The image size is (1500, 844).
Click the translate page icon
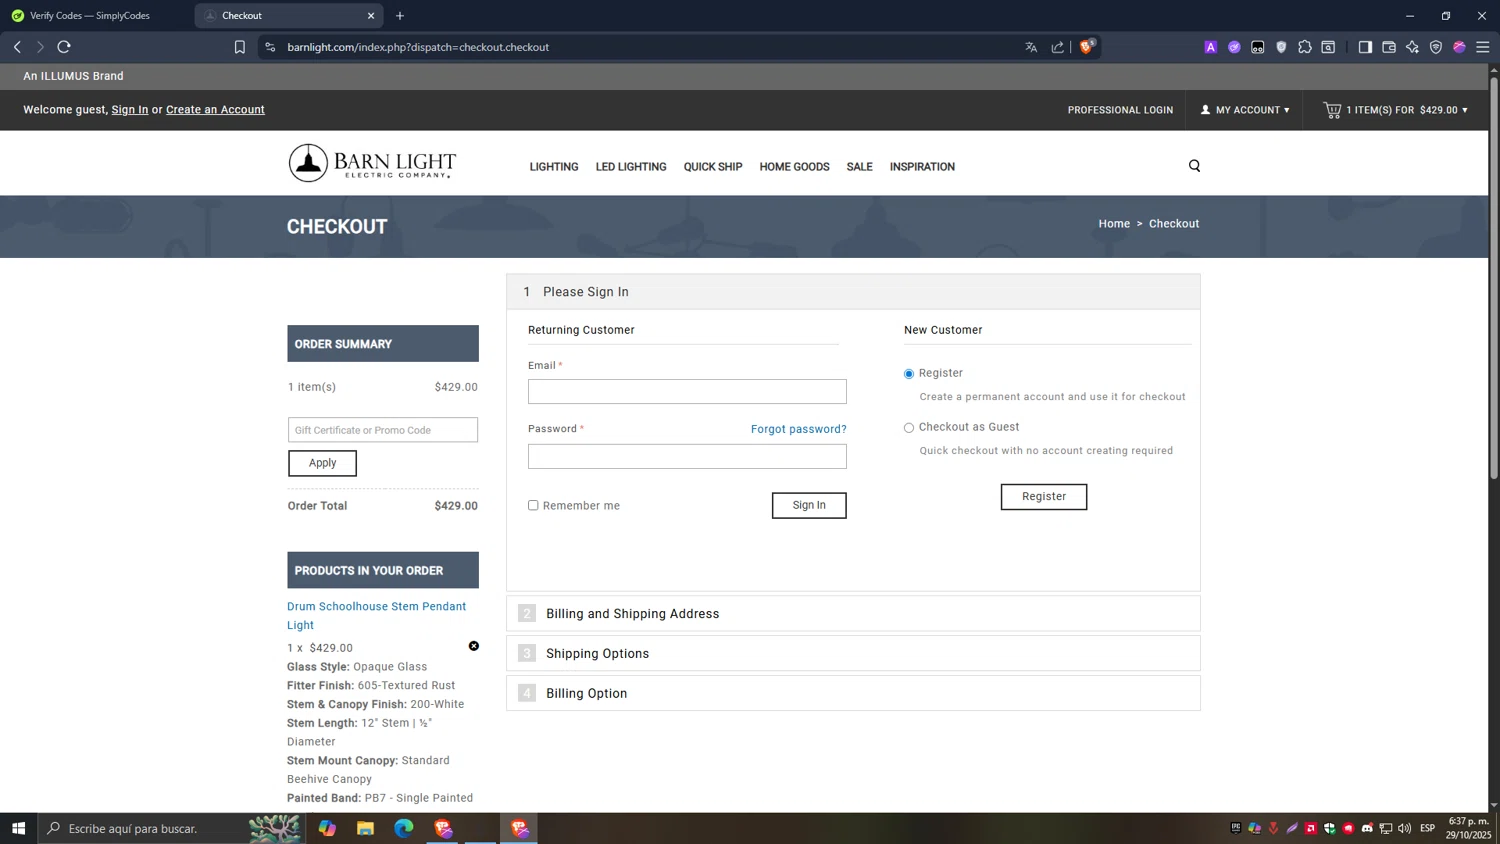(1031, 47)
